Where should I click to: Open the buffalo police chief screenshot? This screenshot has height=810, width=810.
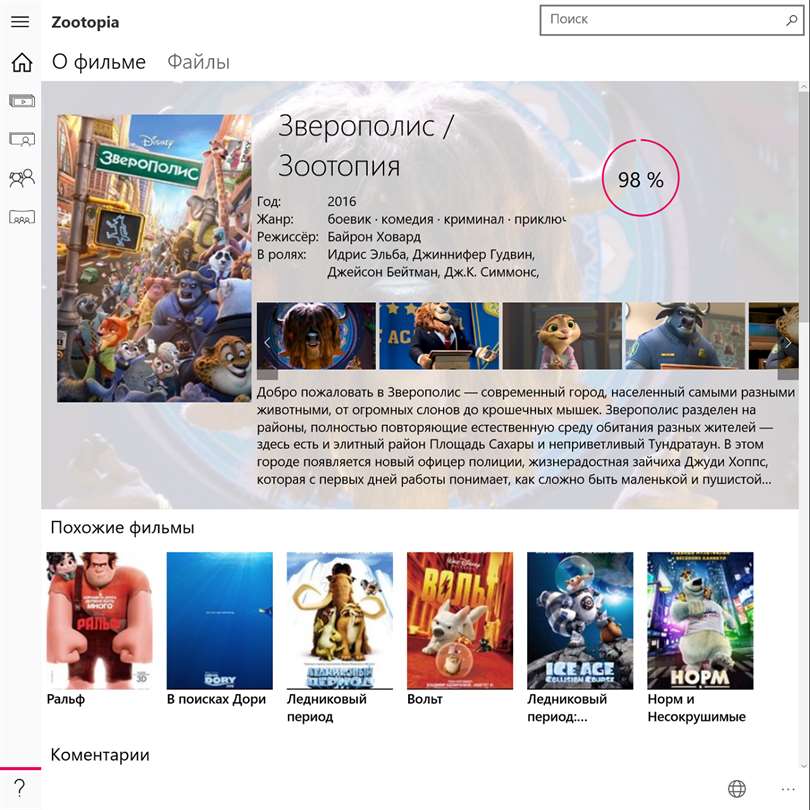coord(686,336)
